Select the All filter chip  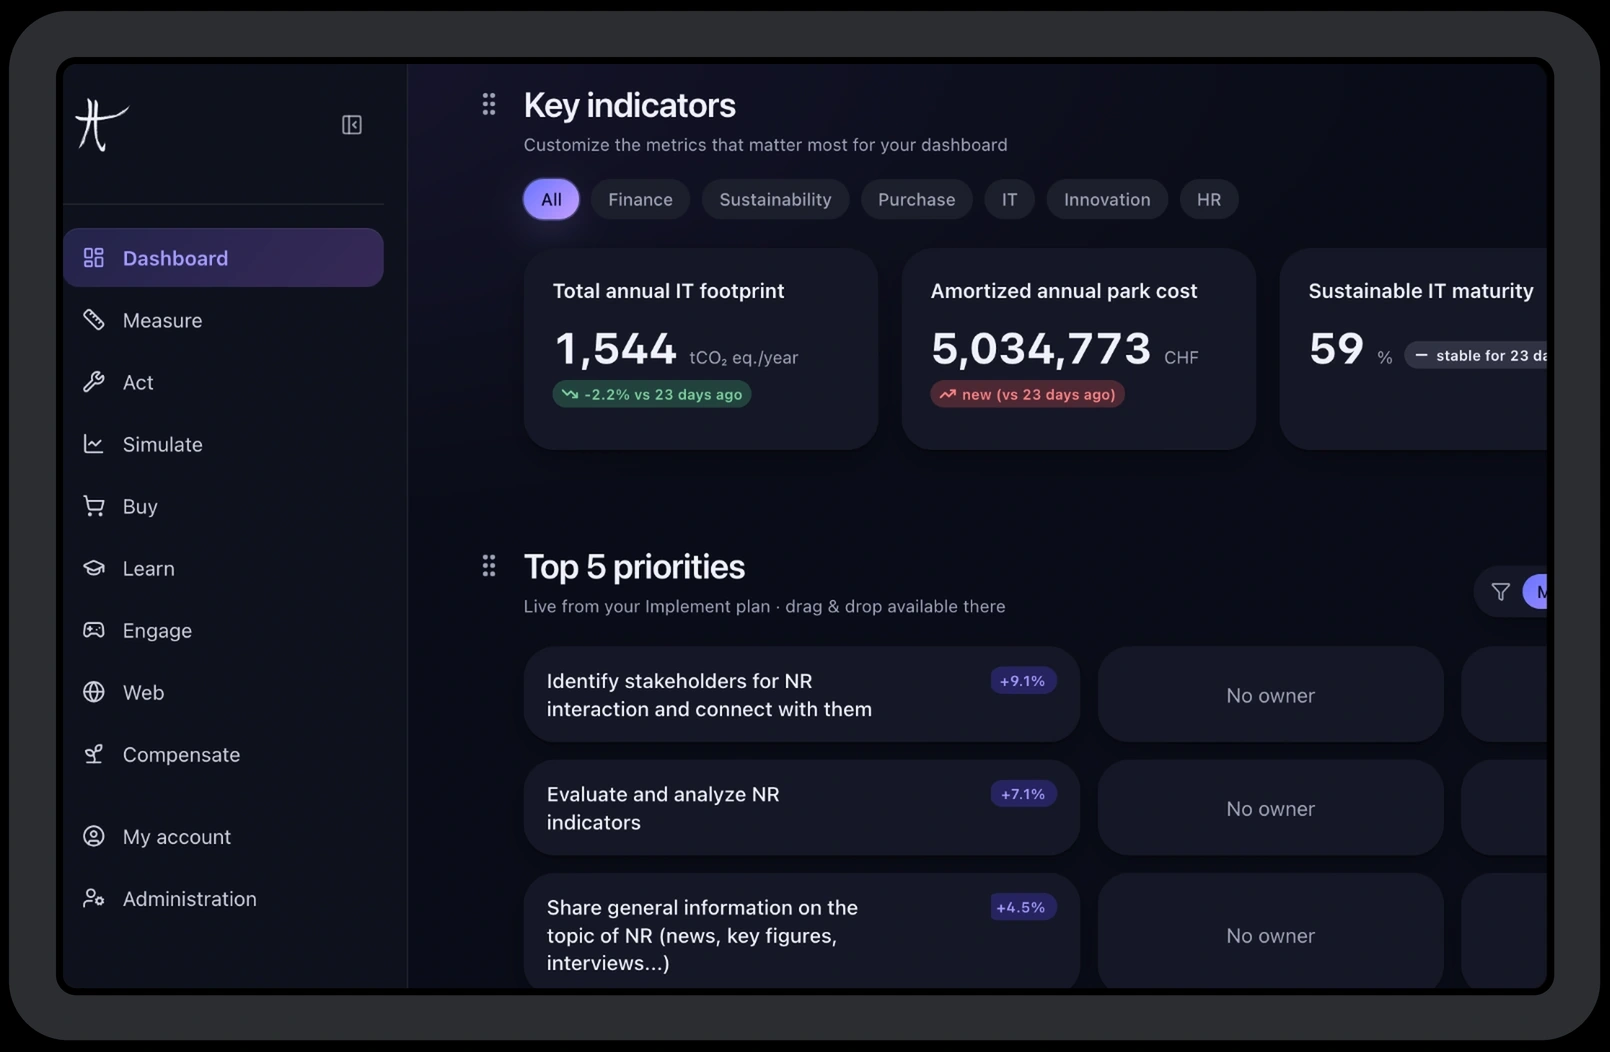pos(551,199)
